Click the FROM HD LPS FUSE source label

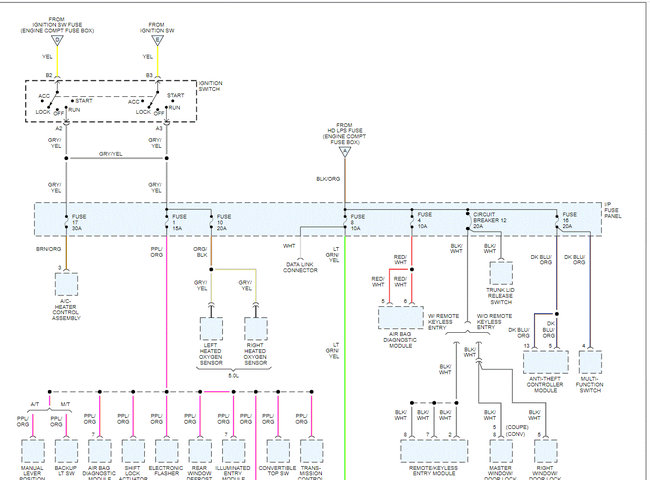click(344, 133)
